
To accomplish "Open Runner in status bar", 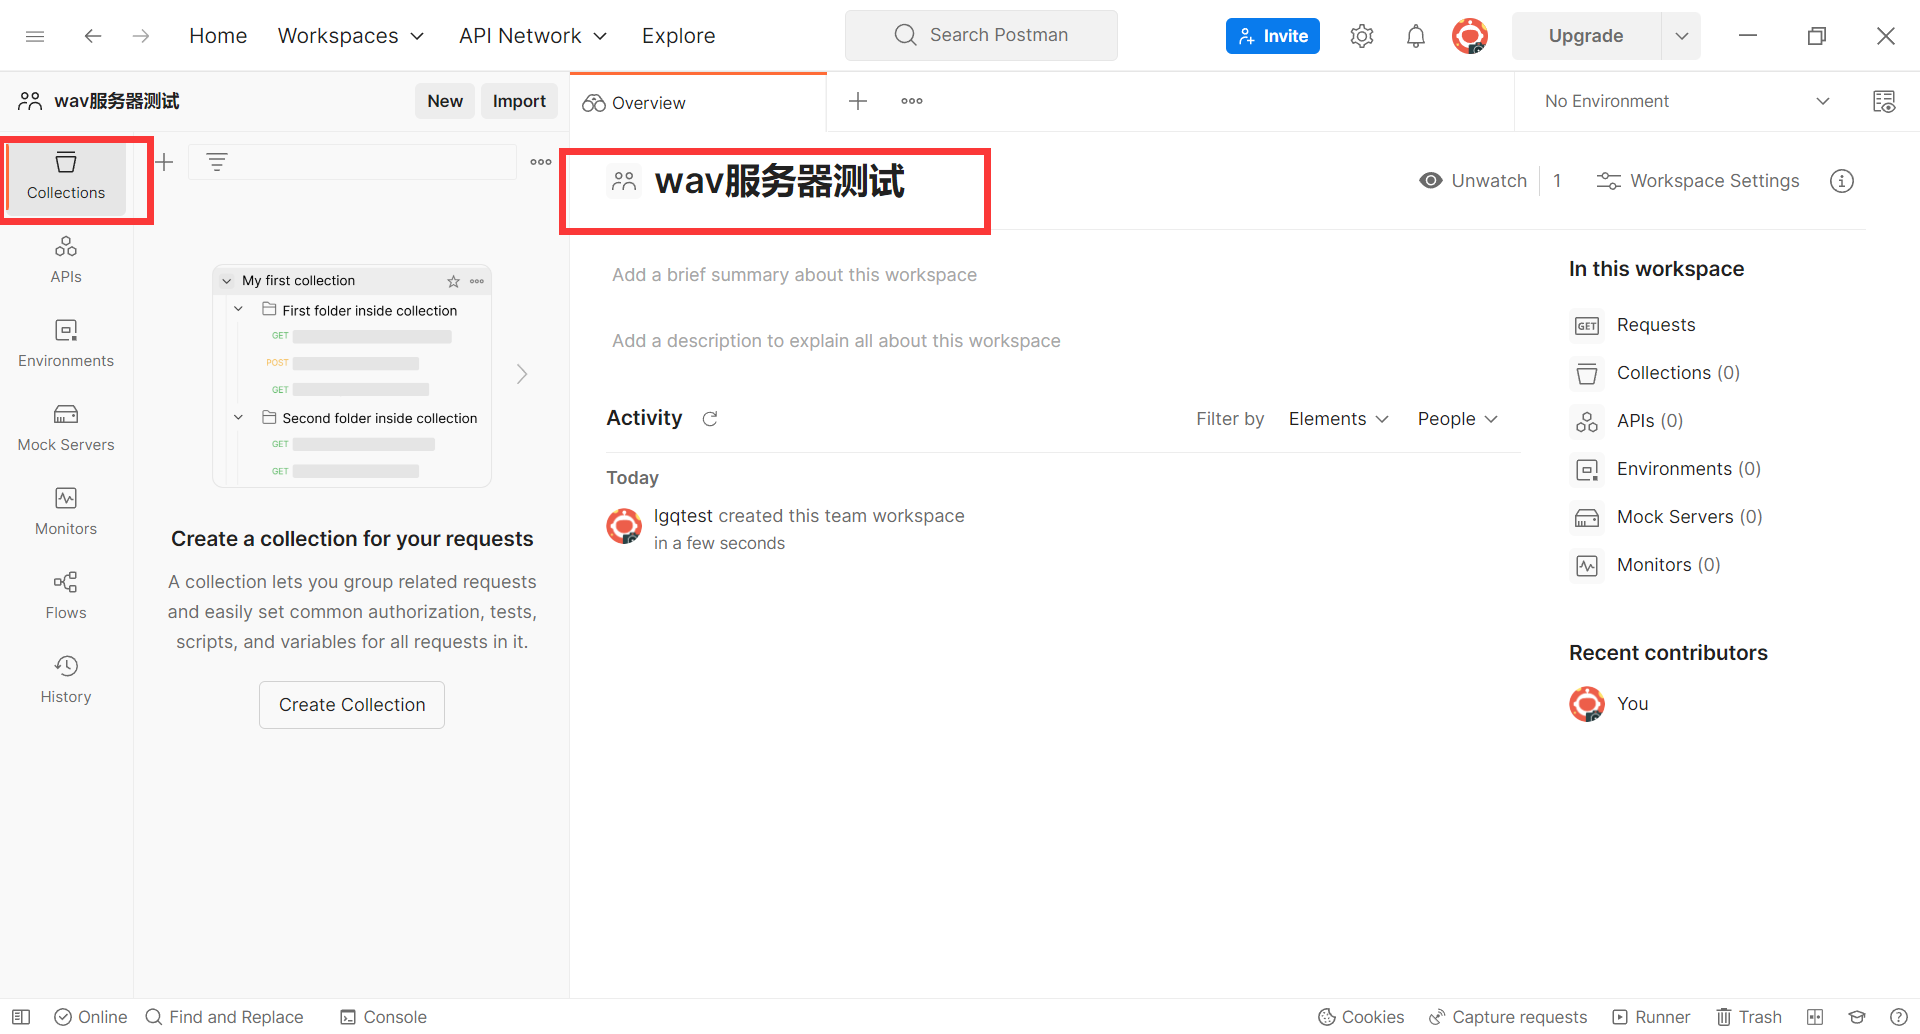I will (x=1651, y=1017).
